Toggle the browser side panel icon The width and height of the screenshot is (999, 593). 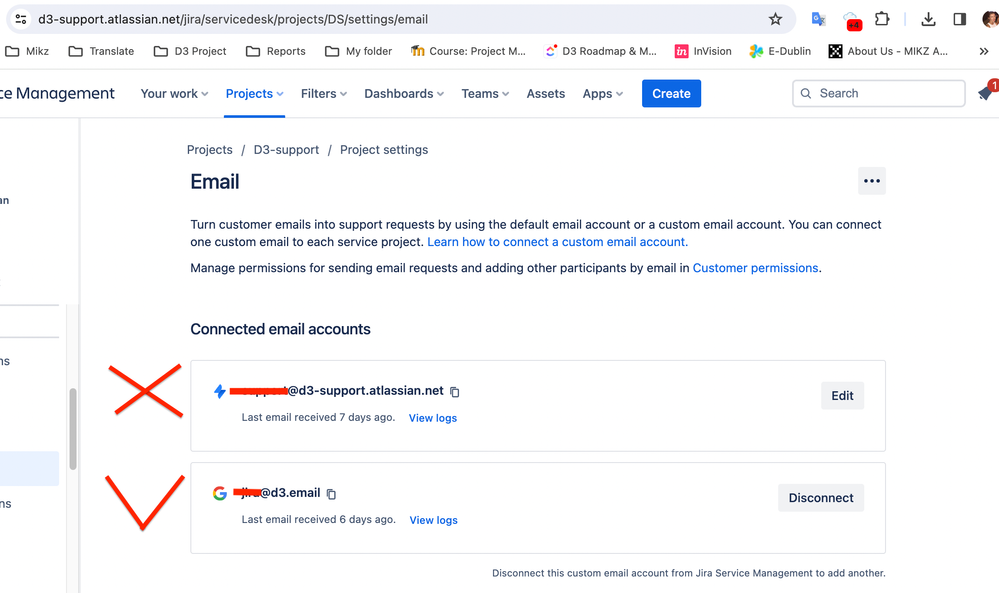(x=959, y=19)
